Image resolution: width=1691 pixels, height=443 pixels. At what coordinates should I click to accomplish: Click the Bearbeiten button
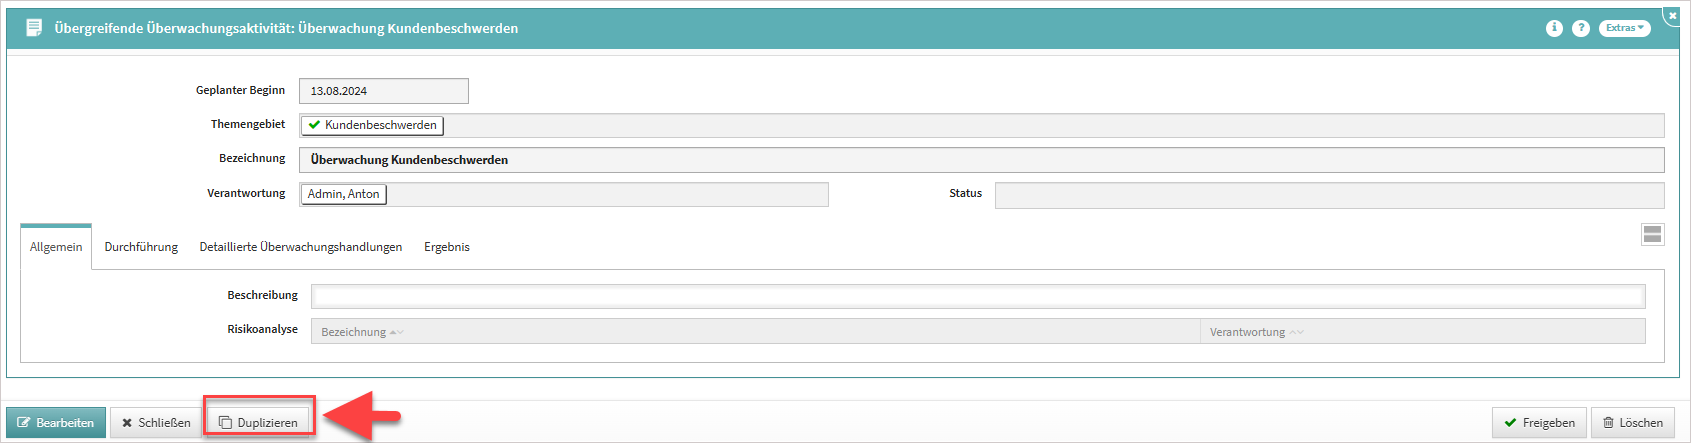click(x=56, y=422)
